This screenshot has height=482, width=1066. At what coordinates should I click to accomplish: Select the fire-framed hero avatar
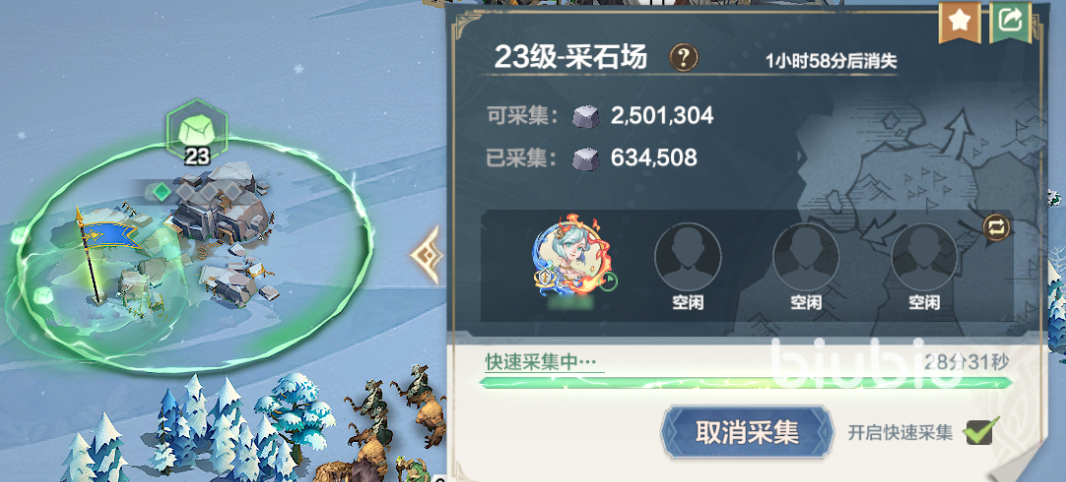pyautogui.click(x=571, y=256)
